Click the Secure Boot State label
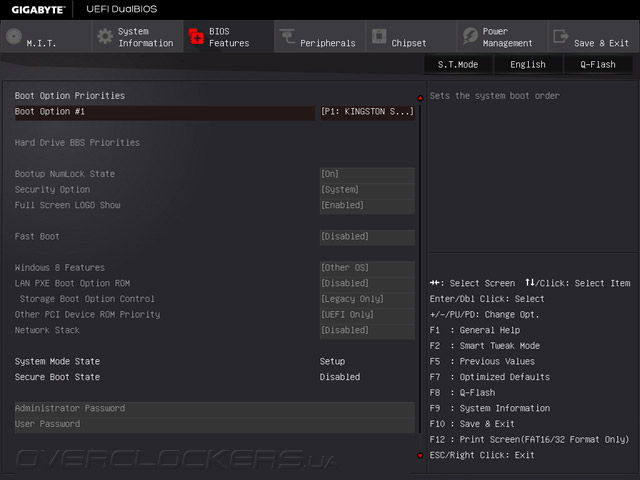 pos(57,377)
